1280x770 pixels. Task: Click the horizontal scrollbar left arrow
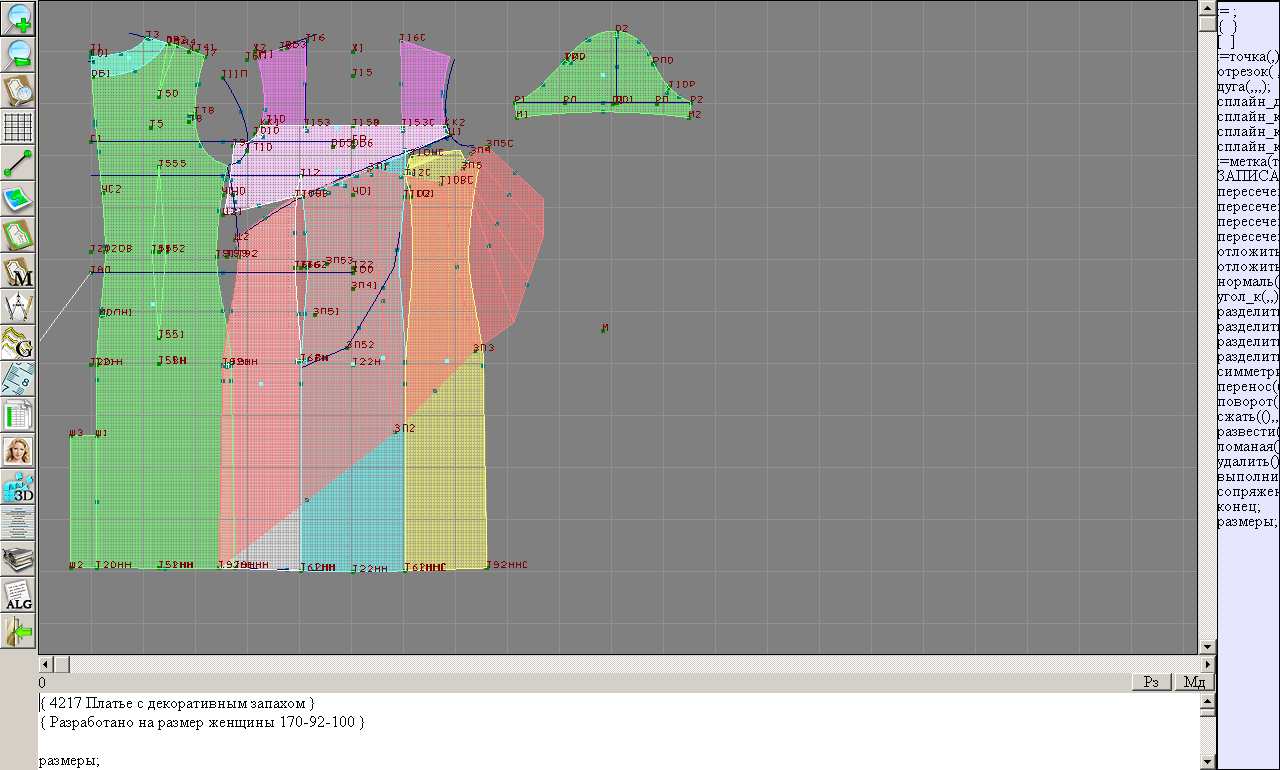[45, 664]
